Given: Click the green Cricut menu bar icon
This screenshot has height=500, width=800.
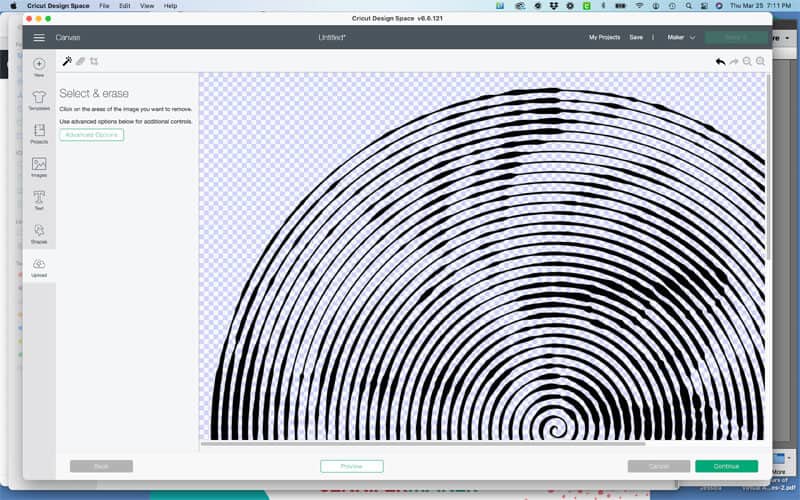Looking at the screenshot, I should 587,6.
